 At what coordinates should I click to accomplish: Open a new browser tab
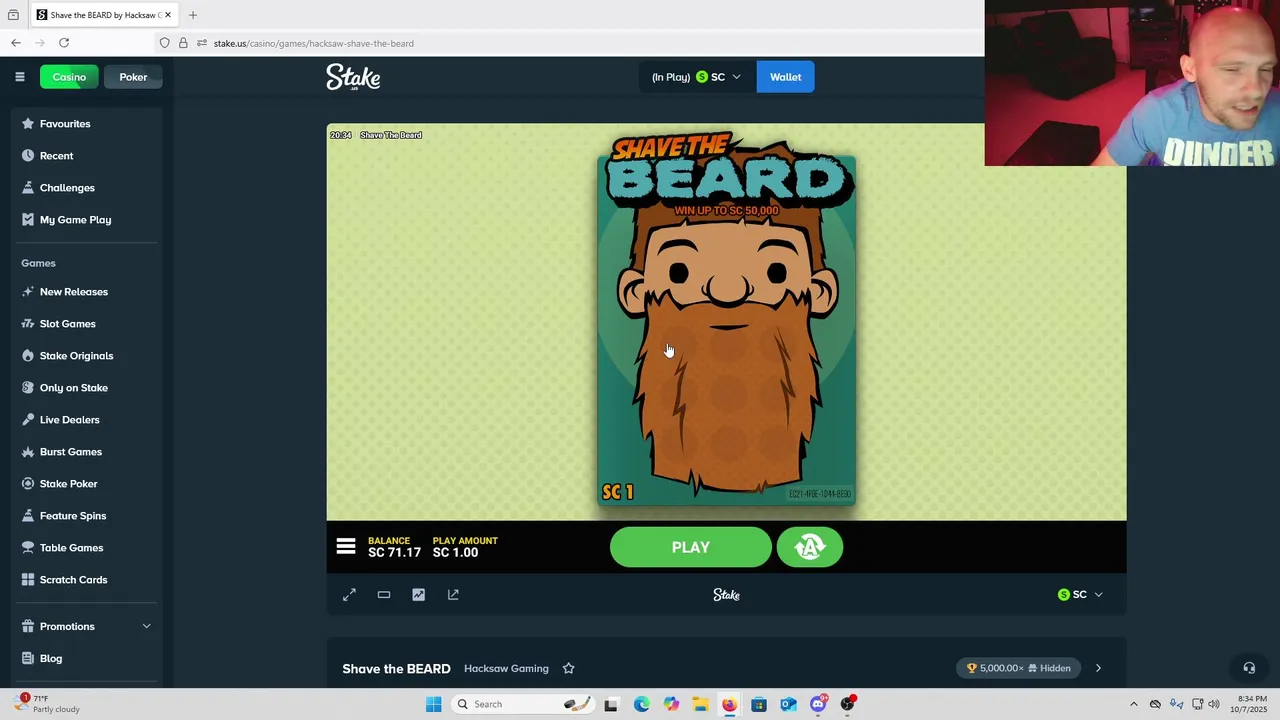pyautogui.click(x=193, y=15)
